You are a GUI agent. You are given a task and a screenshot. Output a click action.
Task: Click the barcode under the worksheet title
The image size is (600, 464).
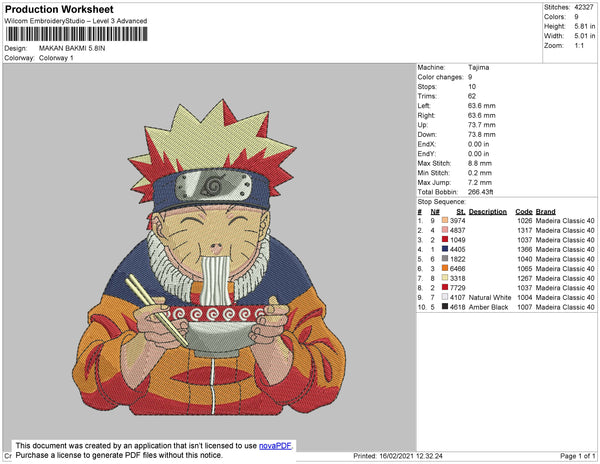(x=77, y=34)
